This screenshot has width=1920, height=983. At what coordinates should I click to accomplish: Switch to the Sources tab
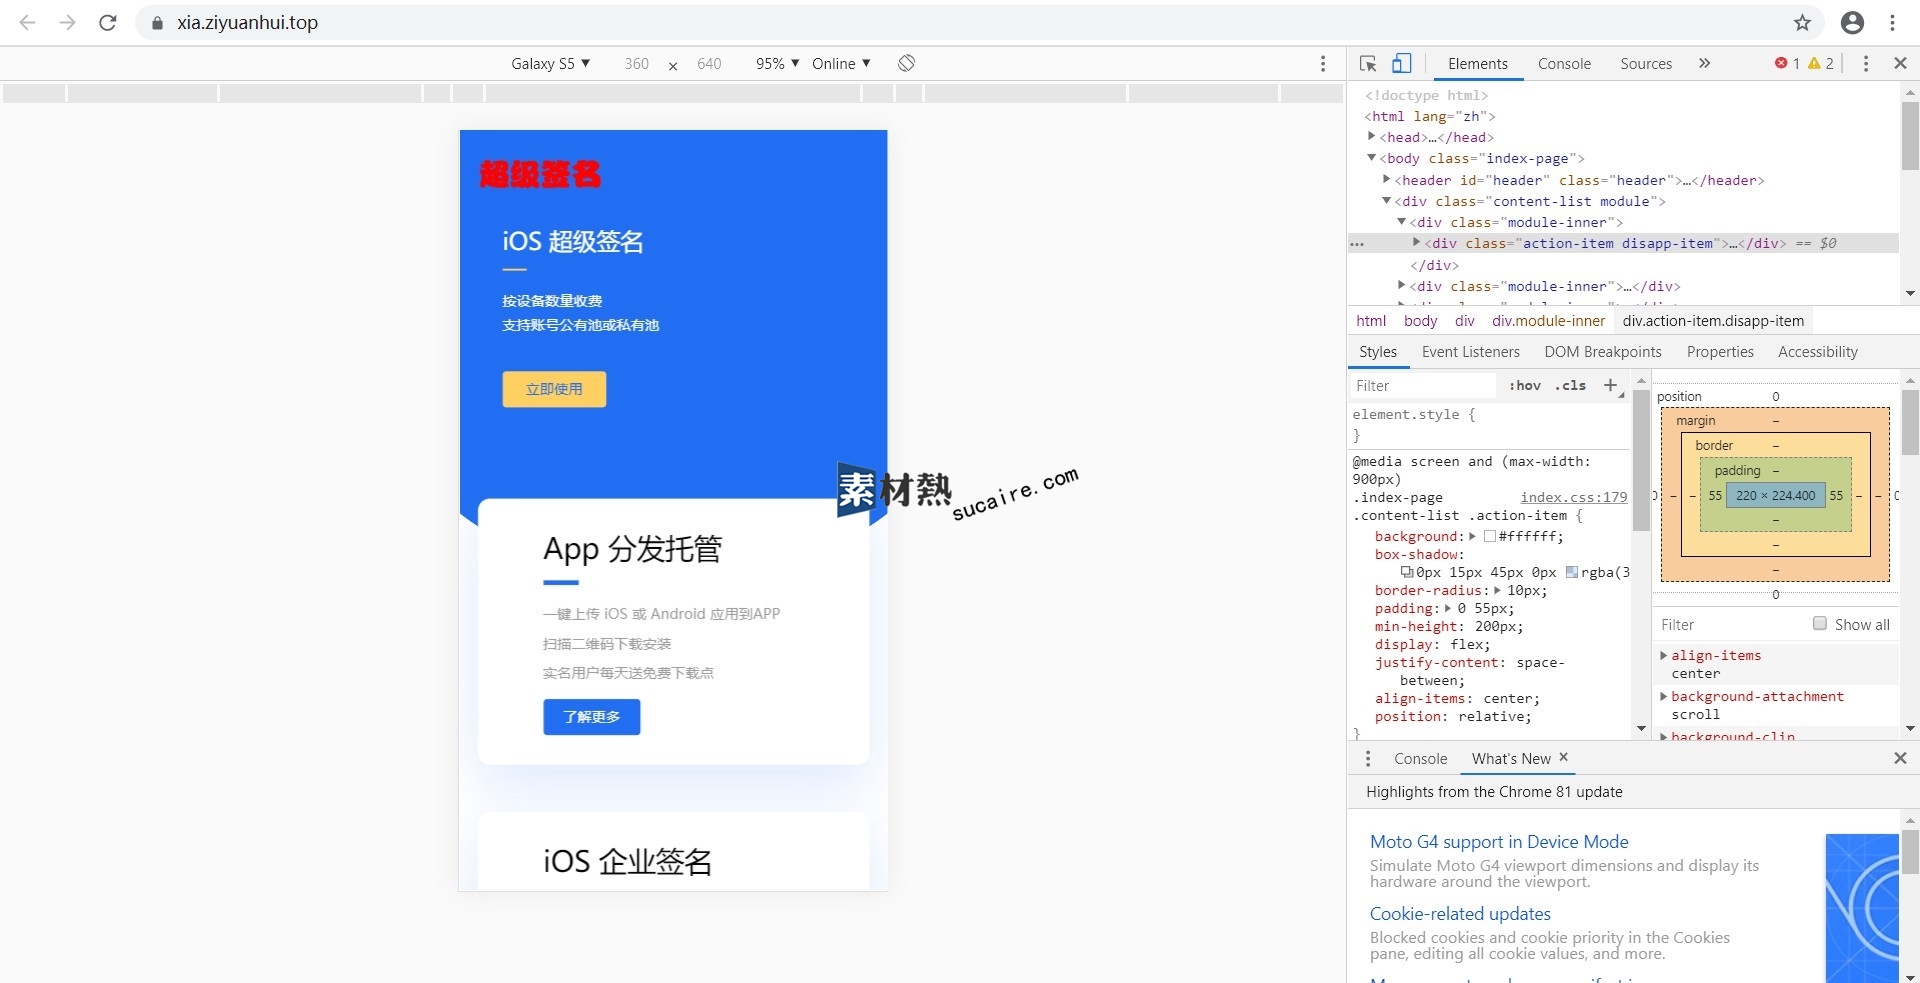[1646, 63]
